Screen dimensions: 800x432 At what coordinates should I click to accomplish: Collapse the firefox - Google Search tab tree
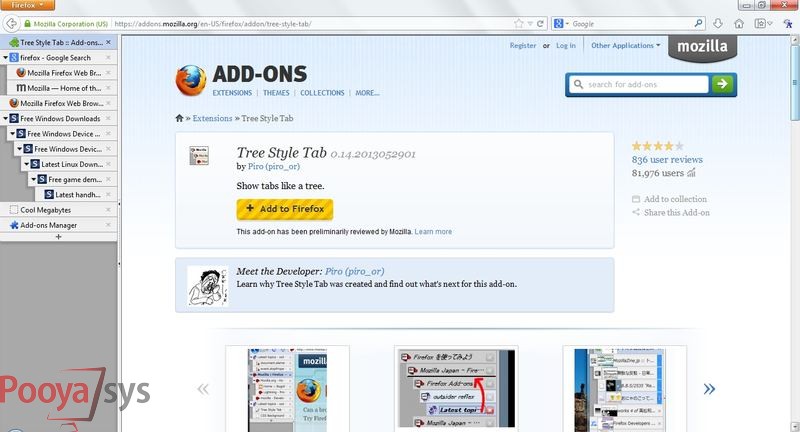(5, 58)
